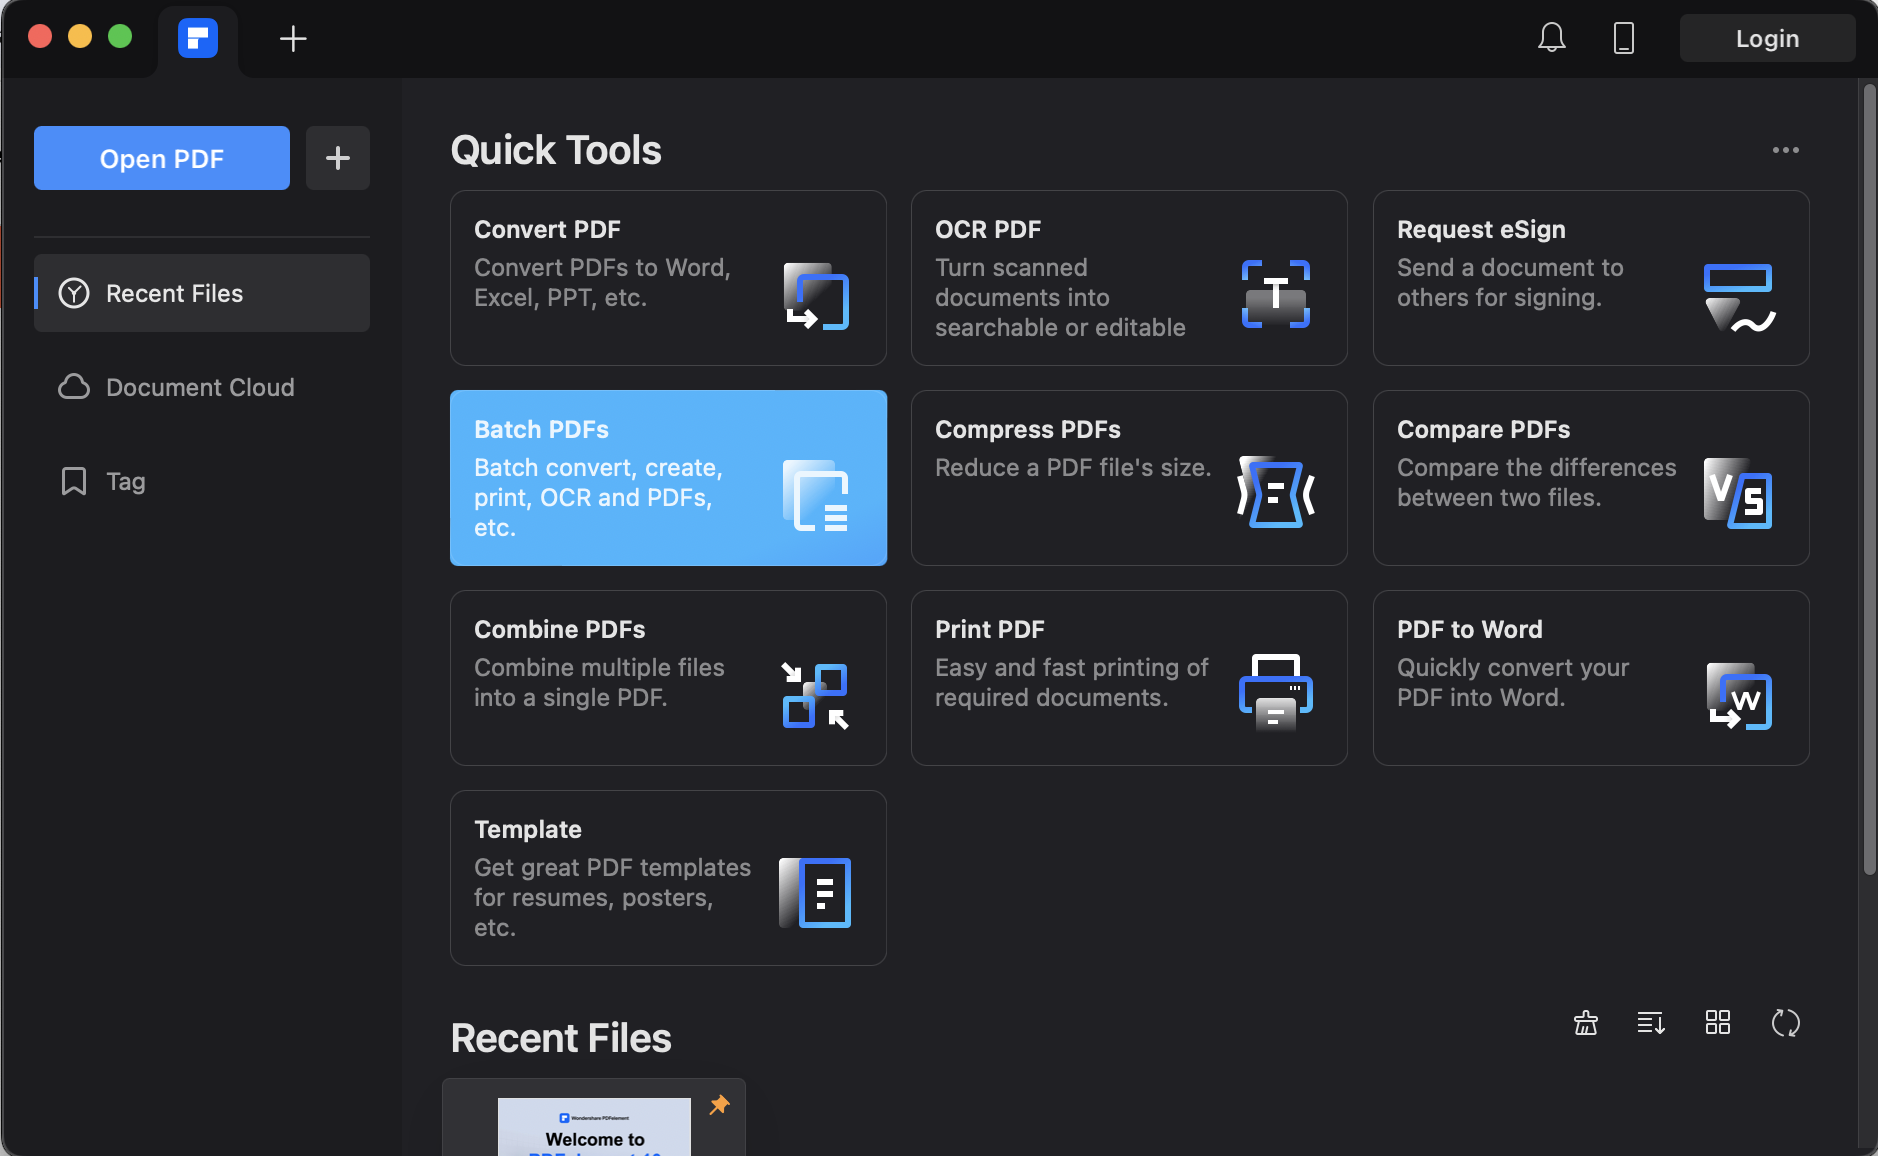This screenshot has width=1878, height=1156.
Task: Refresh the recent files view
Action: point(1786,1023)
